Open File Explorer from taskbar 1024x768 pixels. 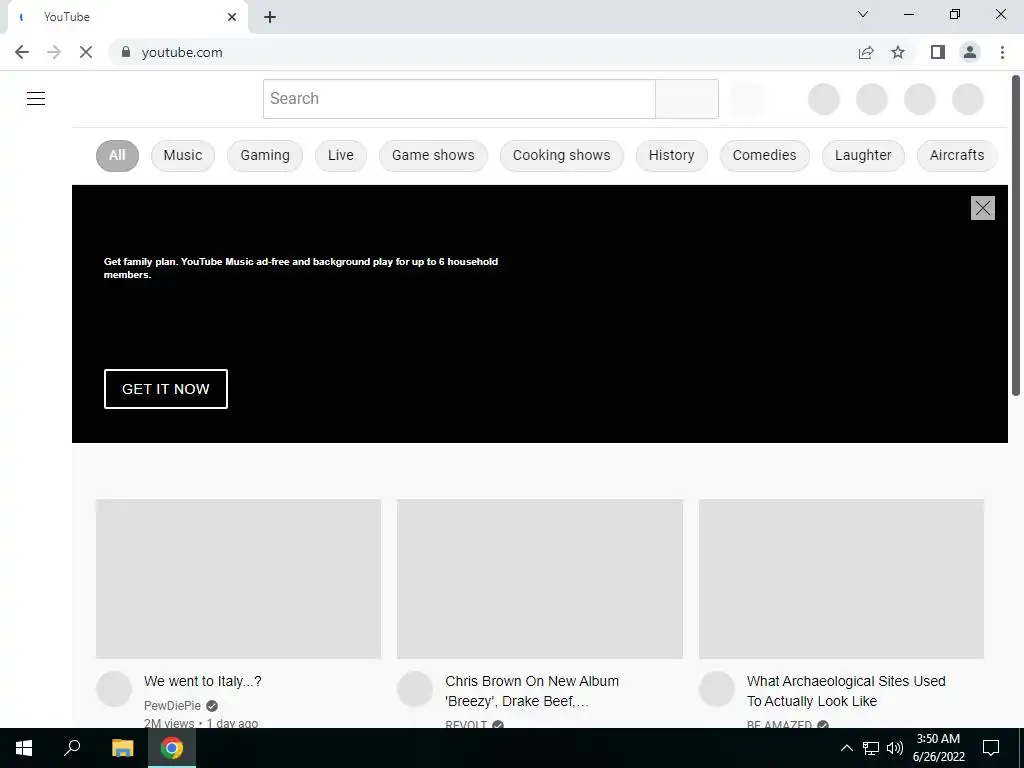click(122, 748)
